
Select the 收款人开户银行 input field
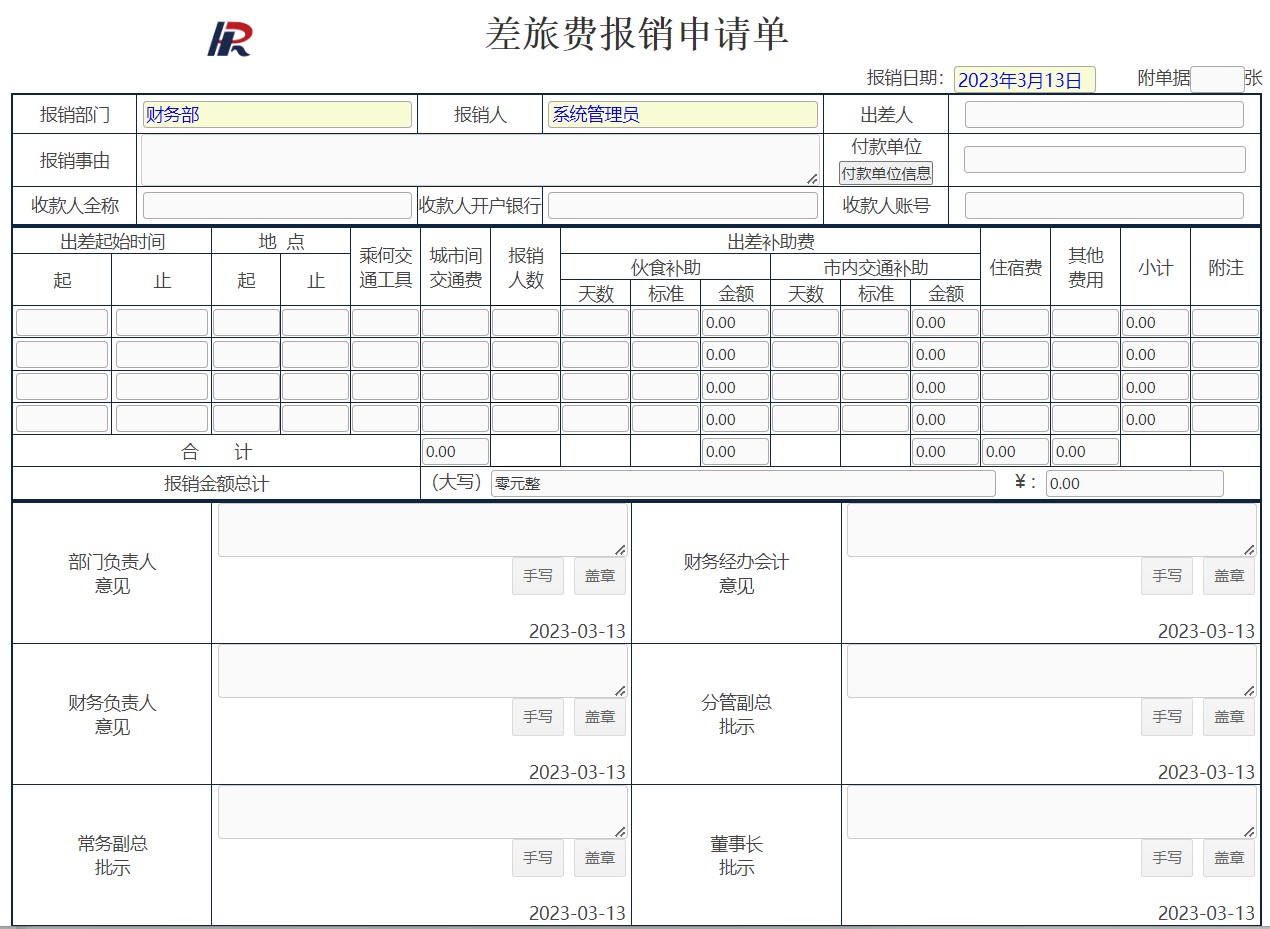[682, 205]
